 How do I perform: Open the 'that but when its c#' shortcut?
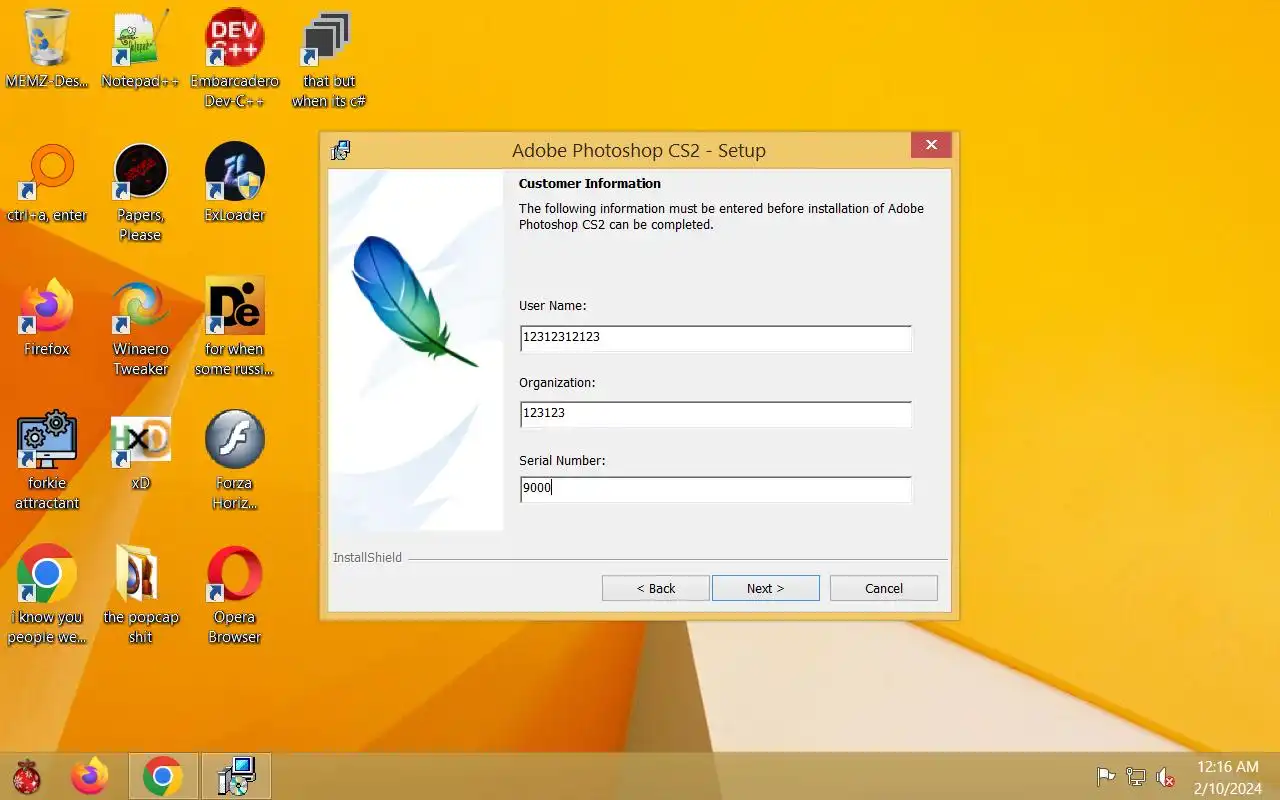(x=328, y=59)
